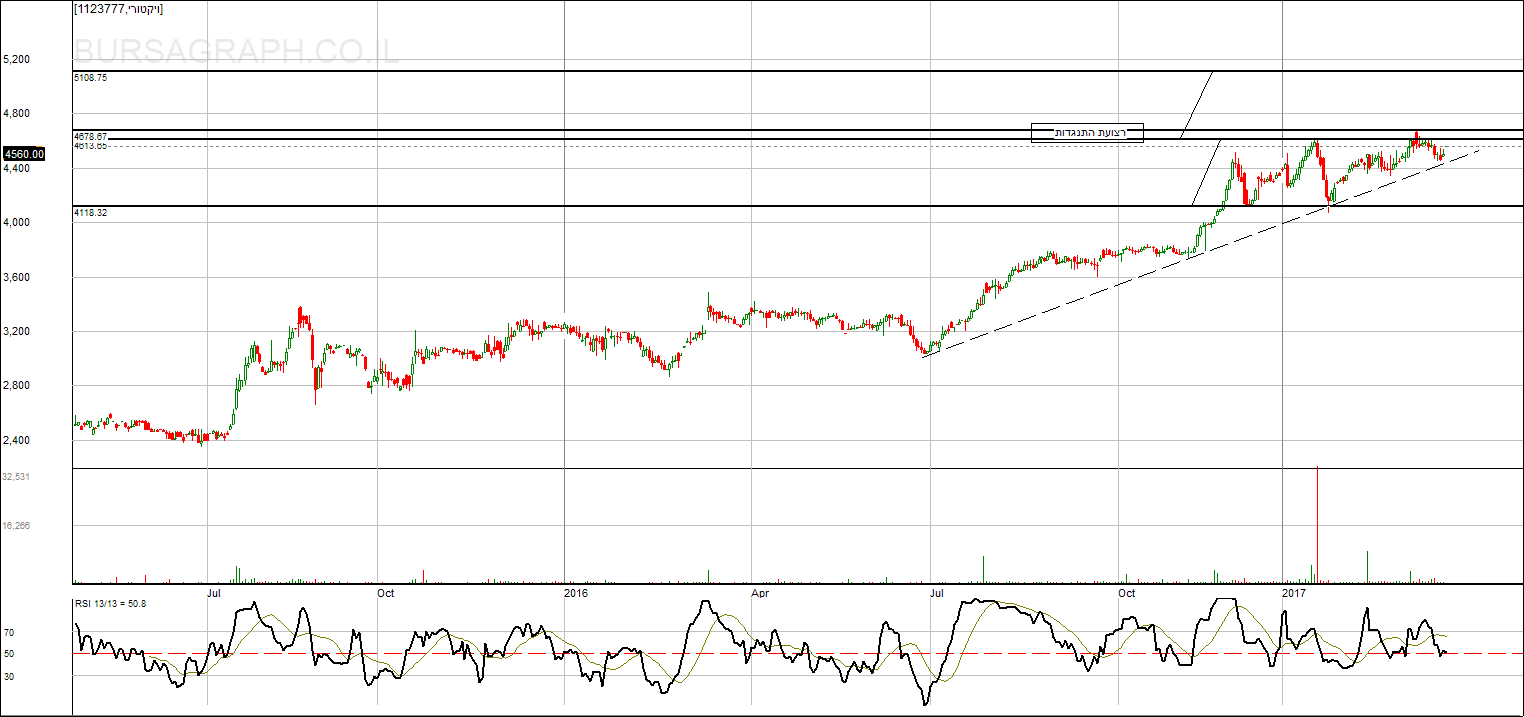This screenshot has height=717, width=1524.
Task: Click the 4678.67 horizontal level label
Action: [91, 136]
